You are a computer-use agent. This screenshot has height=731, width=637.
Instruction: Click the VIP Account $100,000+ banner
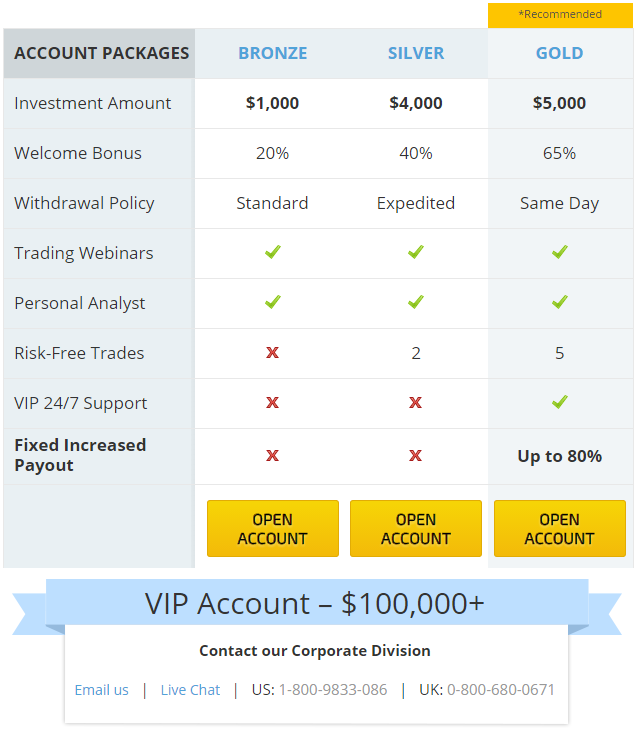[x=314, y=604]
